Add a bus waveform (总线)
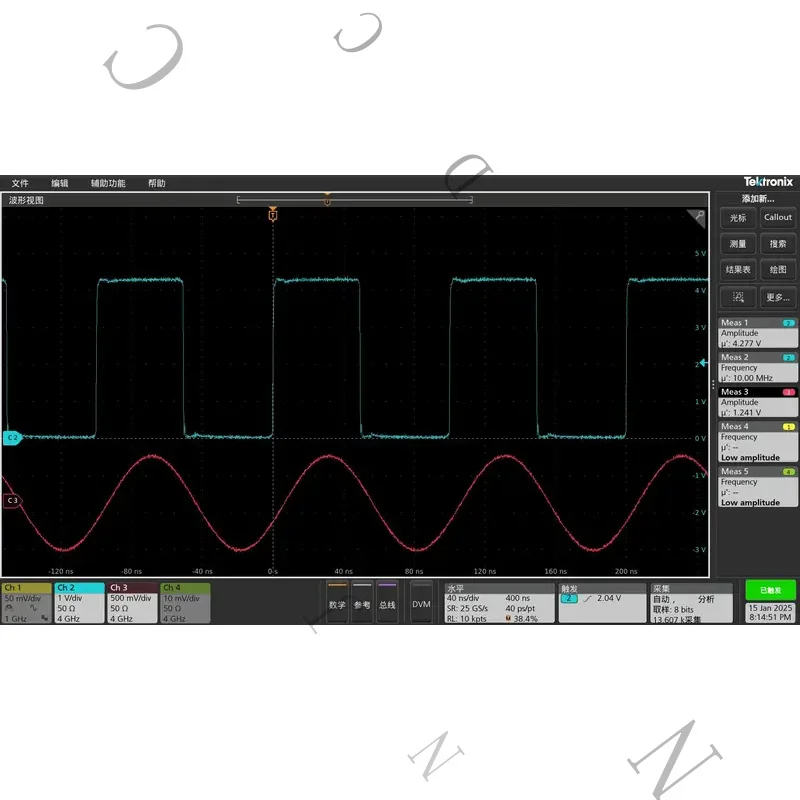Image resolution: width=800 pixels, height=800 pixels. coord(387,602)
